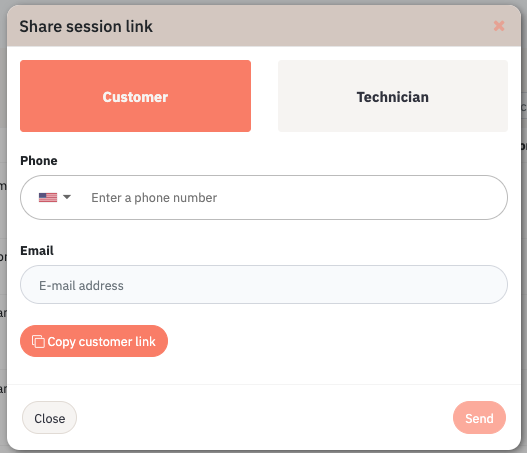The image size is (527, 453).
Task: Select the Customer recipient tab
Action: [x=135, y=96]
